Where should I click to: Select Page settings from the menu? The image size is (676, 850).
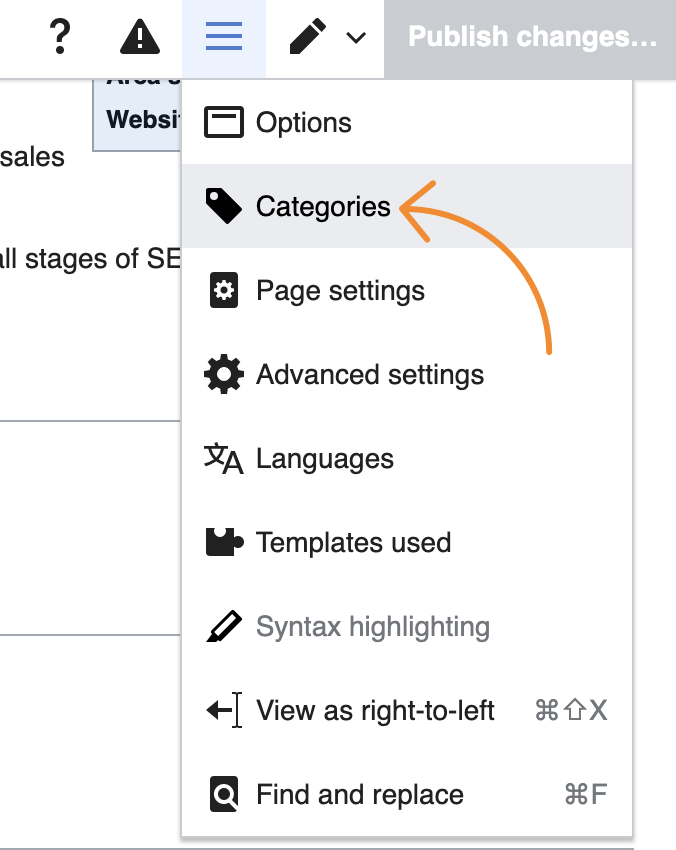point(340,290)
